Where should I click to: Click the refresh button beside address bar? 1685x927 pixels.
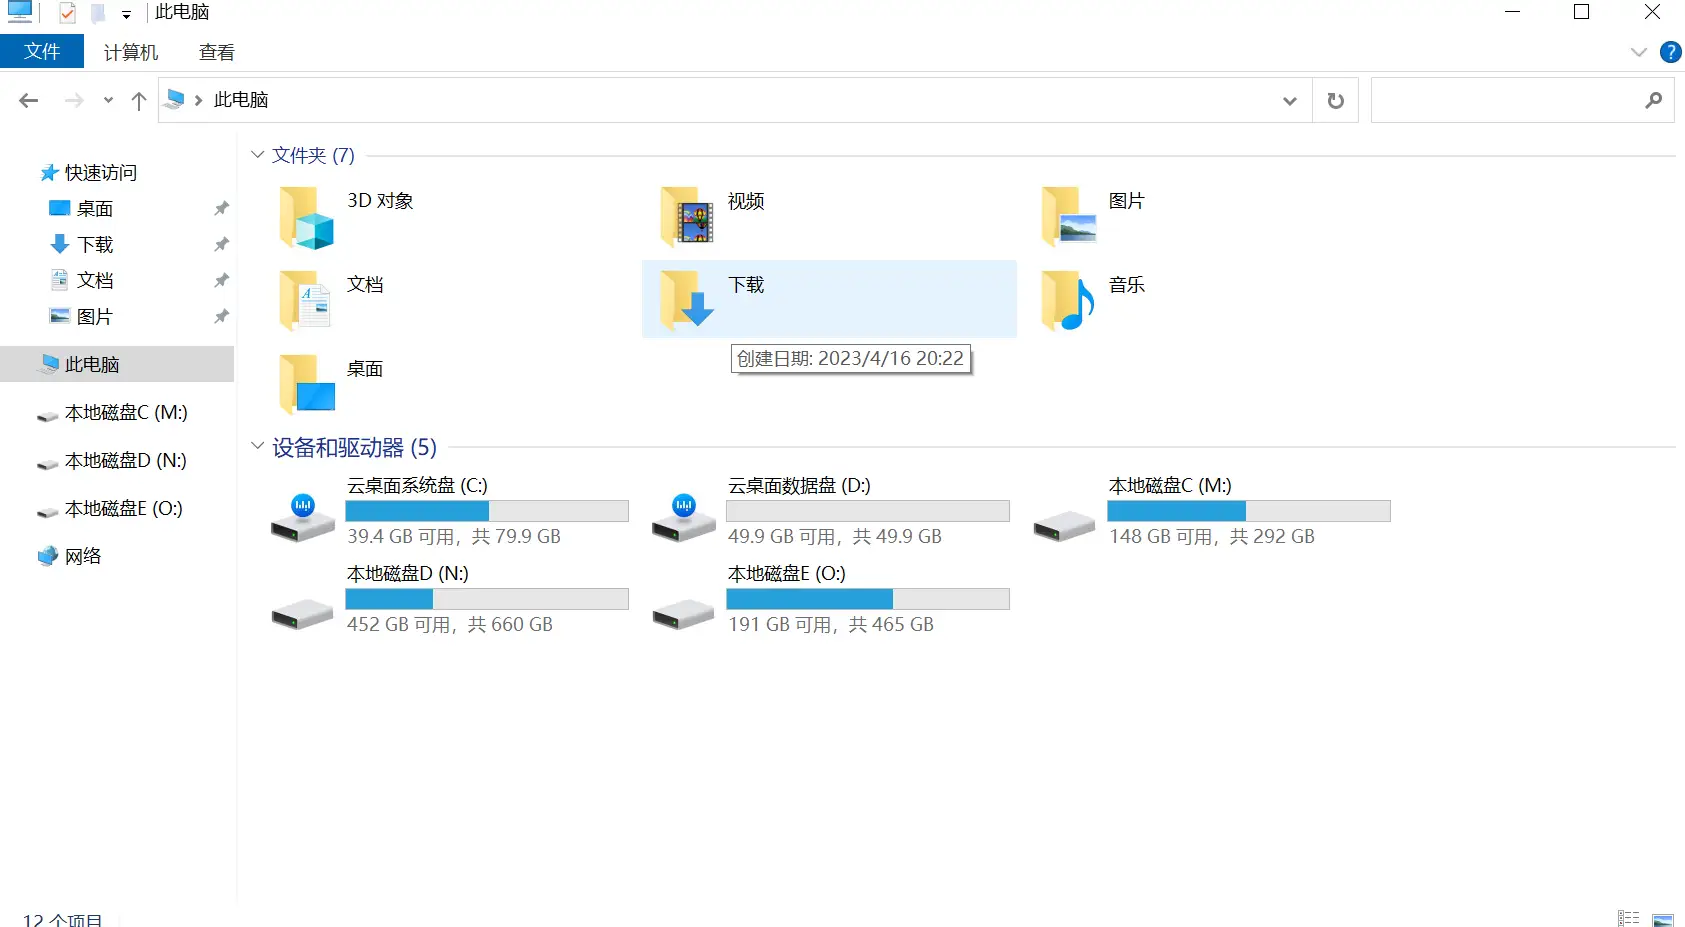coord(1335,100)
